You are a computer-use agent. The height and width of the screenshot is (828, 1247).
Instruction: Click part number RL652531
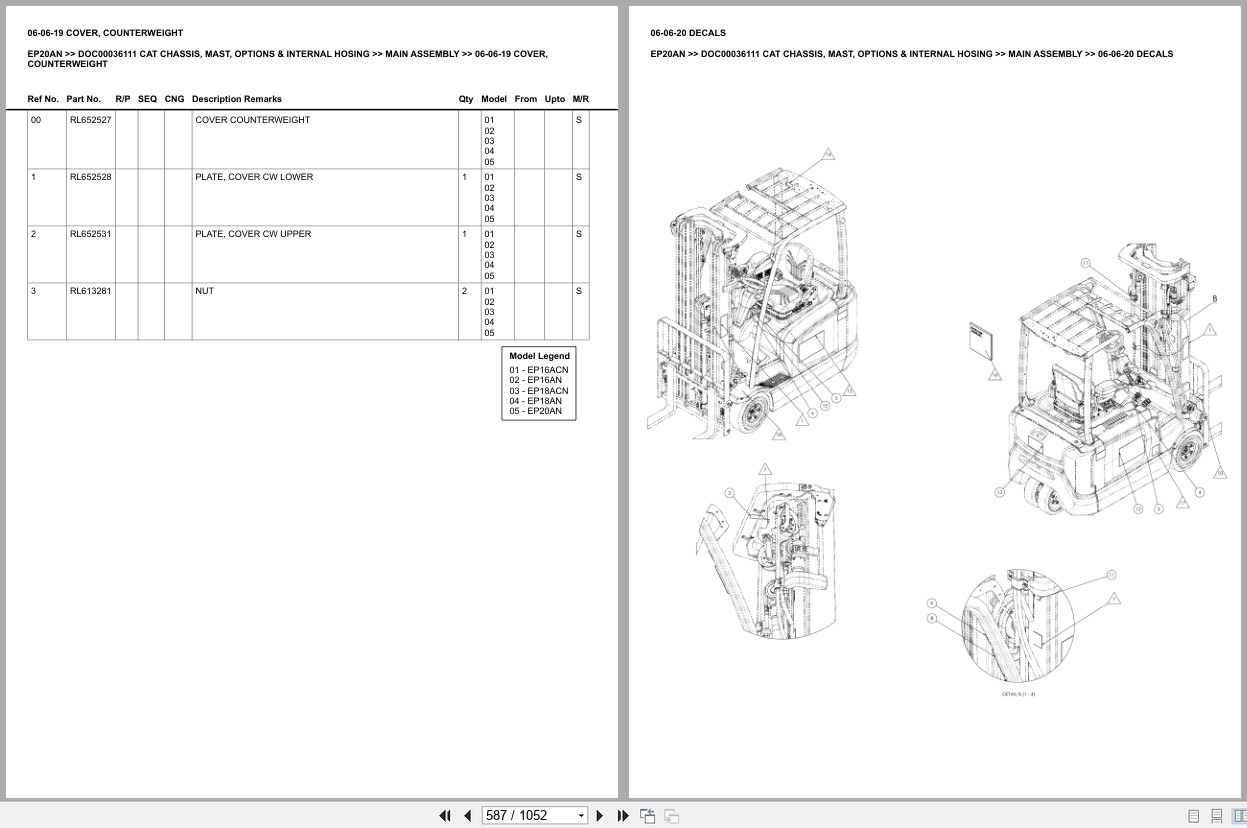coord(90,234)
